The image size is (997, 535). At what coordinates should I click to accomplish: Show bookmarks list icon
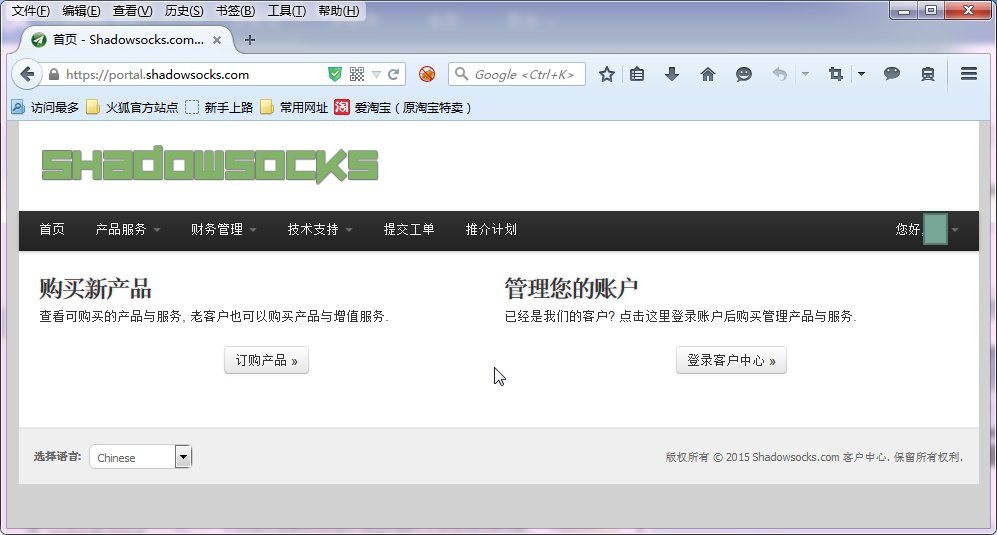click(637, 74)
